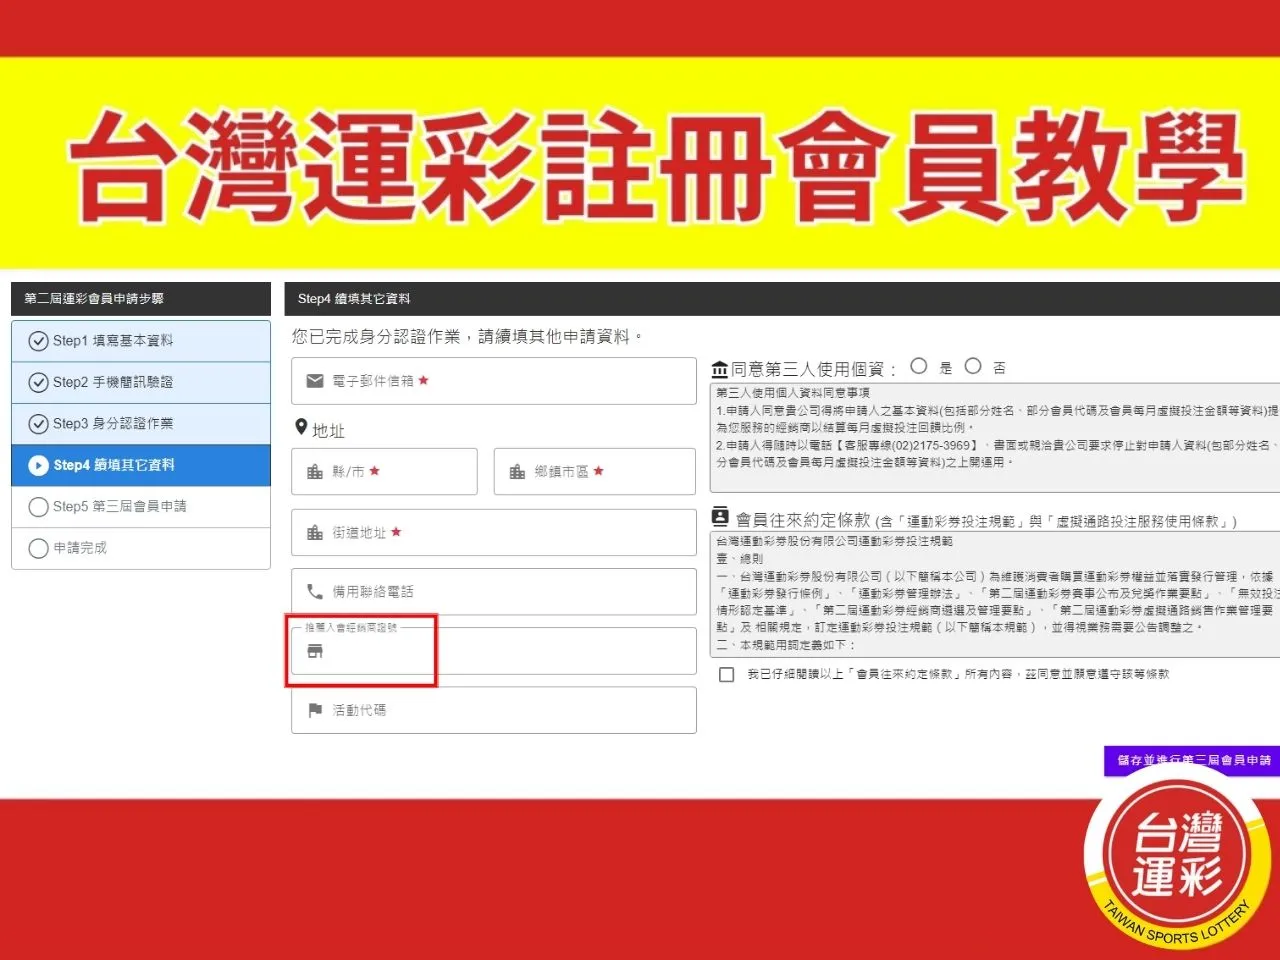This screenshot has height=960, width=1280.
Task: Select the 申請完成 step
Action: (141, 548)
